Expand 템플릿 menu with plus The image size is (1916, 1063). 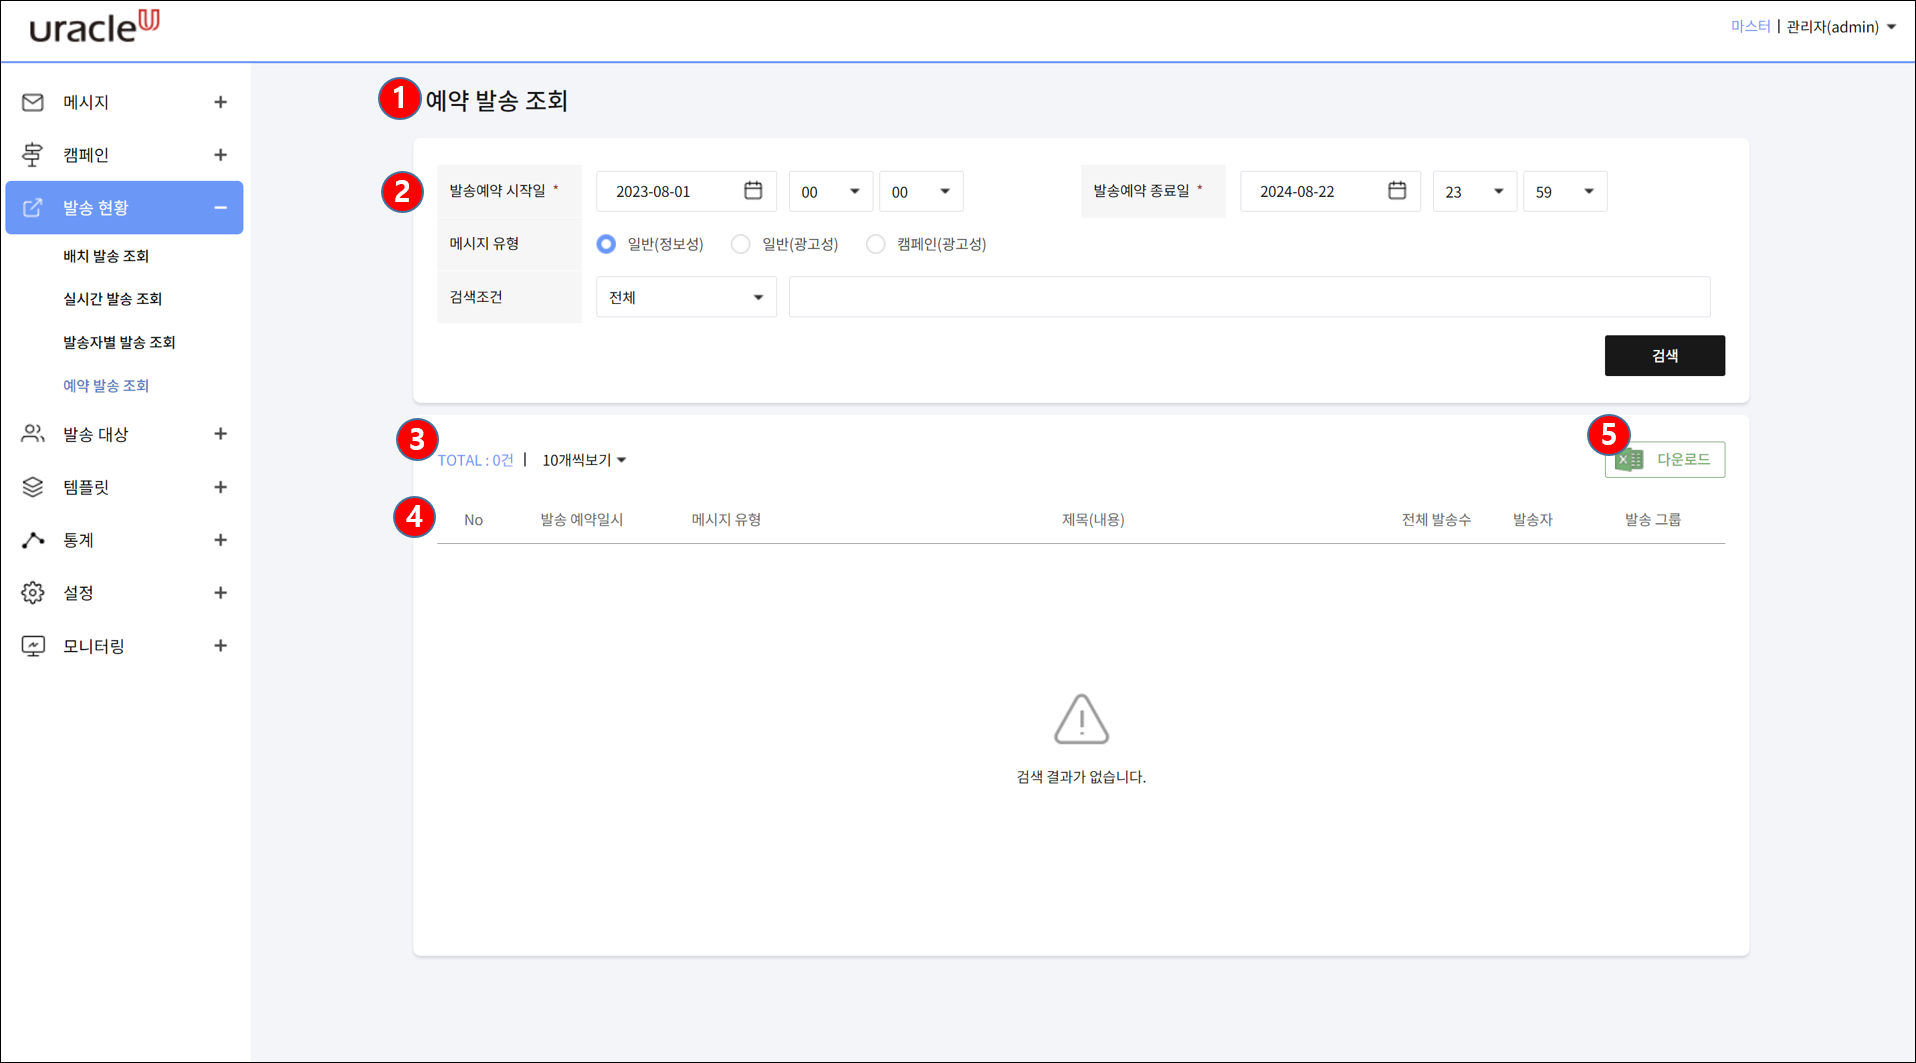[x=221, y=487]
